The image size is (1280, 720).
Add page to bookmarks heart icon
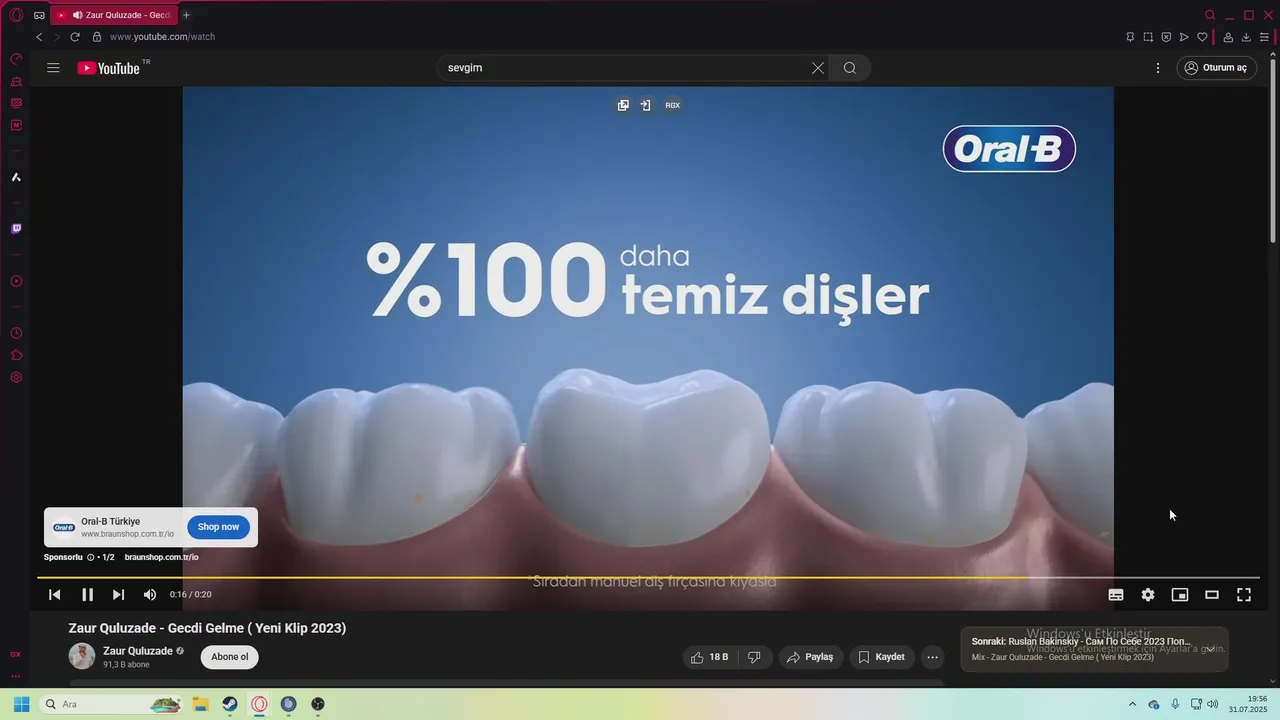pos(1202,37)
